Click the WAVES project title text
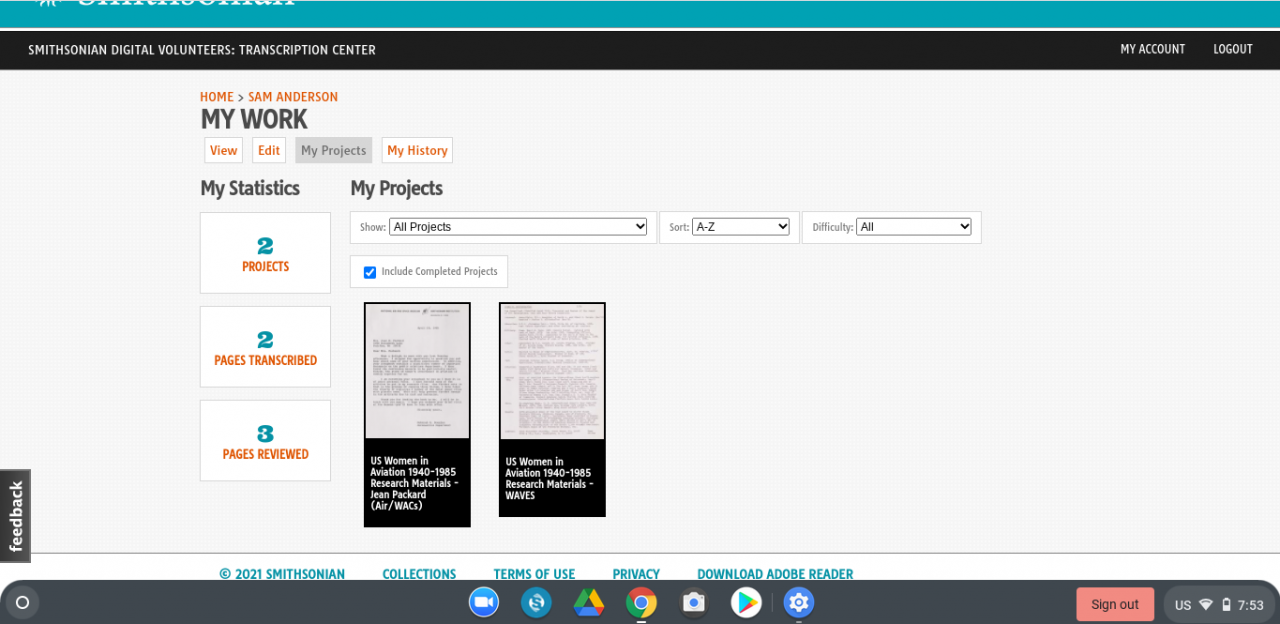The height and width of the screenshot is (624, 1280). [549, 478]
